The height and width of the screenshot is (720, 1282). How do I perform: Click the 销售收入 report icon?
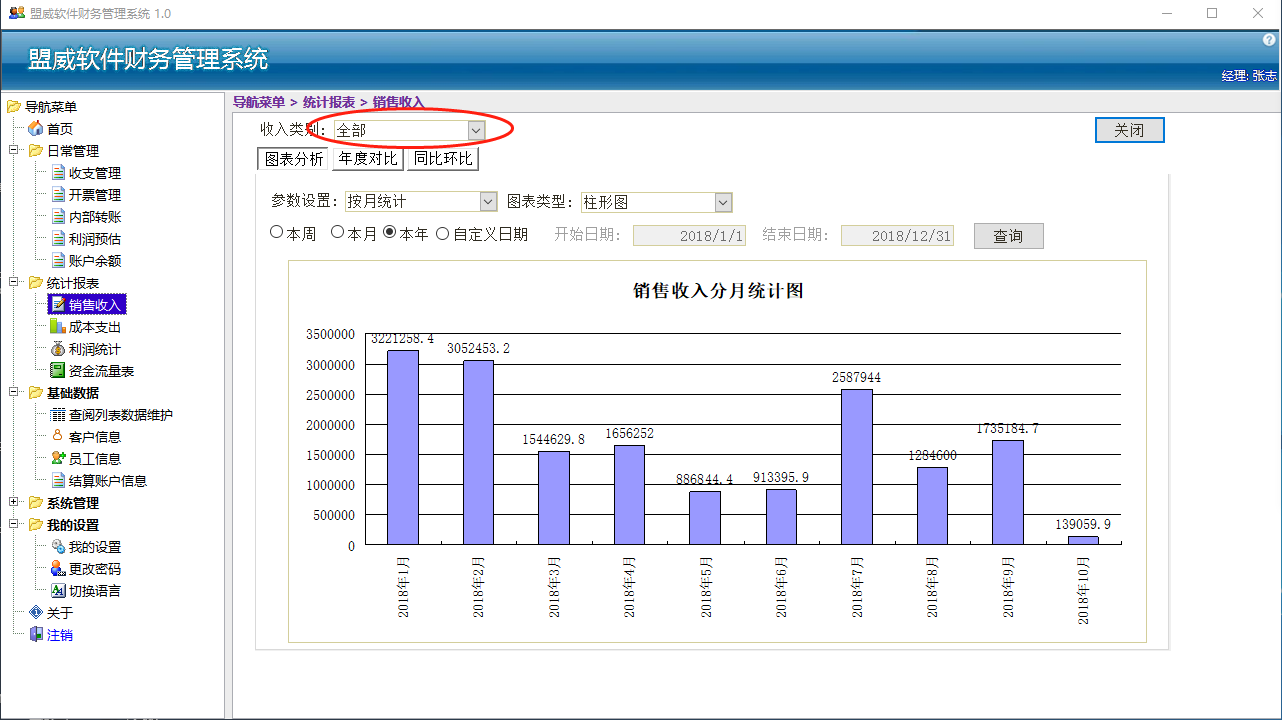58,305
